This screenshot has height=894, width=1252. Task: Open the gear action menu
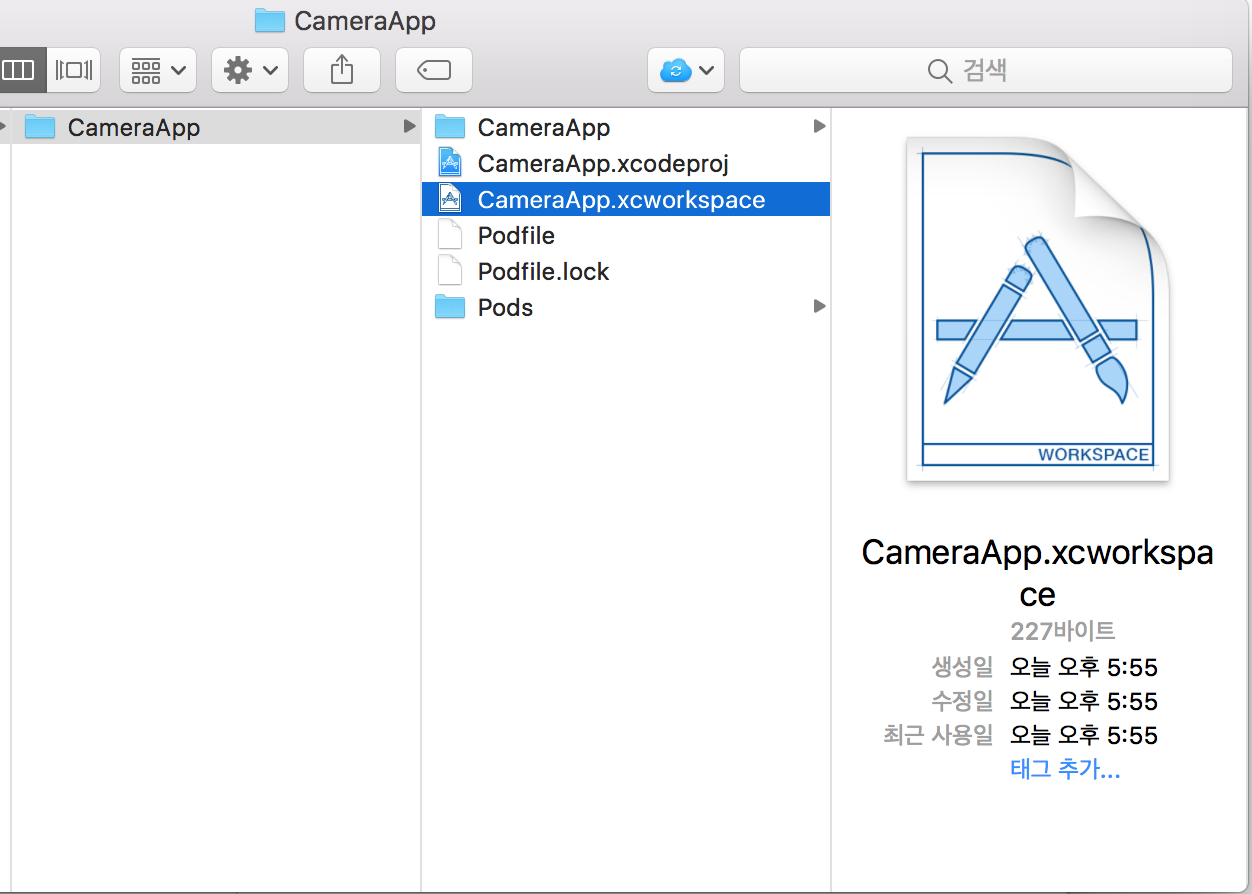[x=250, y=70]
